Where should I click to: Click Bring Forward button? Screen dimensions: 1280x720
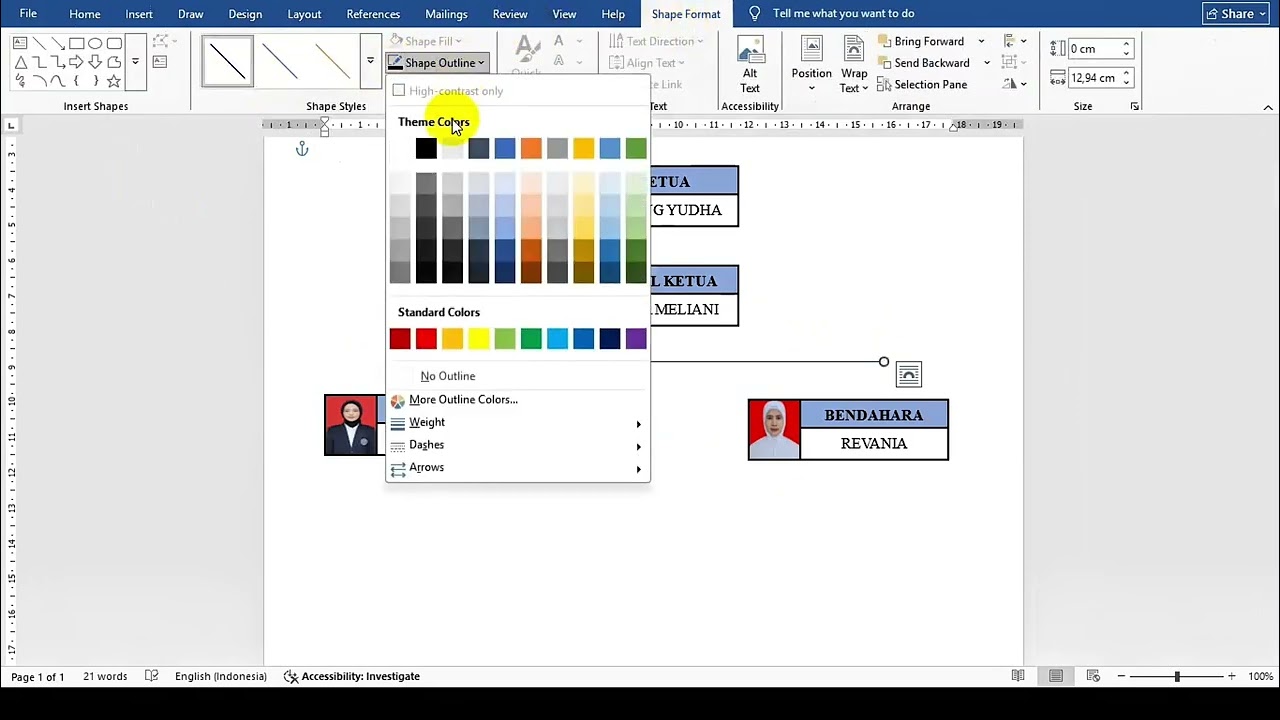[x=921, y=41]
